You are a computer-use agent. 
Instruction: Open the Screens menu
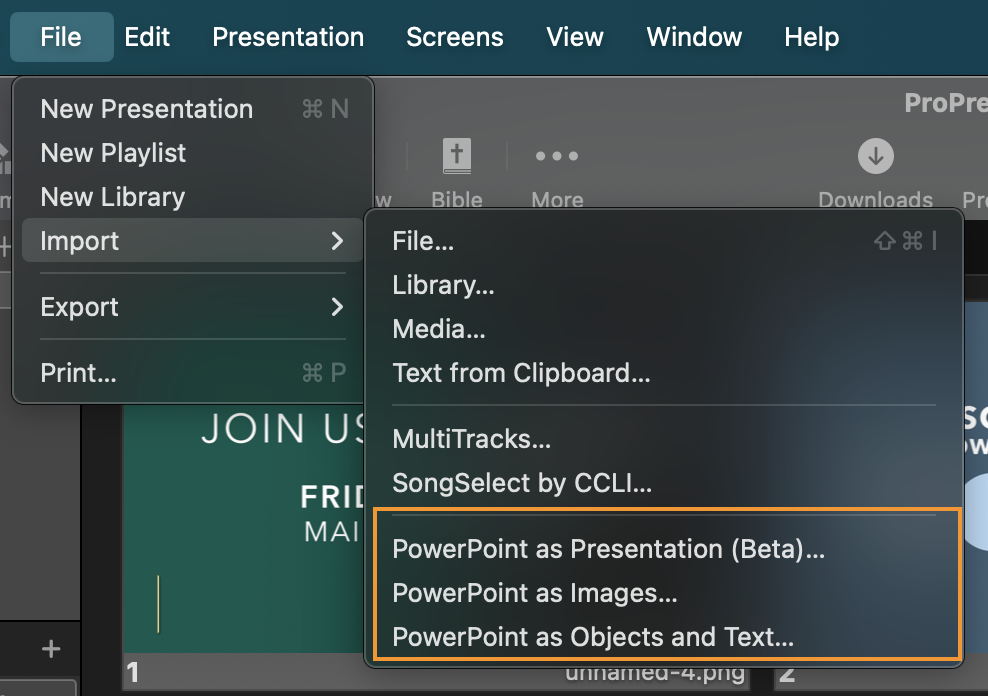pyautogui.click(x=455, y=37)
